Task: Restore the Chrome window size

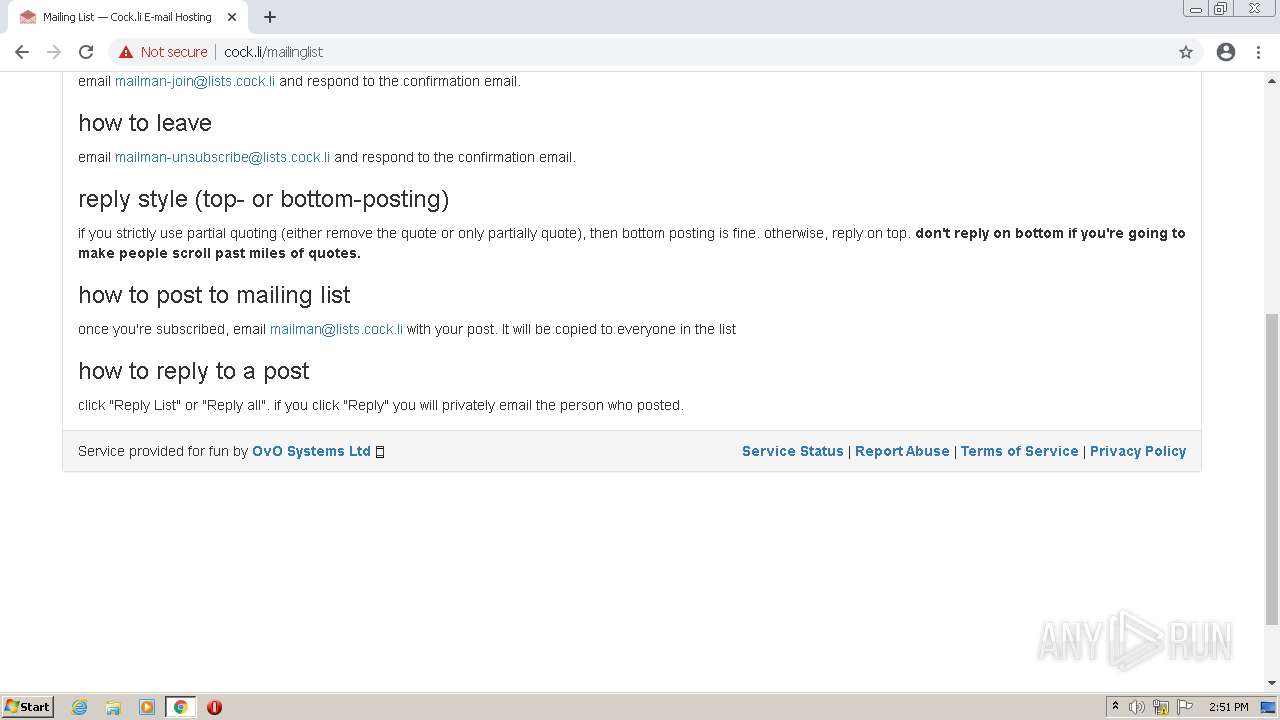Action: [1221, 9]
